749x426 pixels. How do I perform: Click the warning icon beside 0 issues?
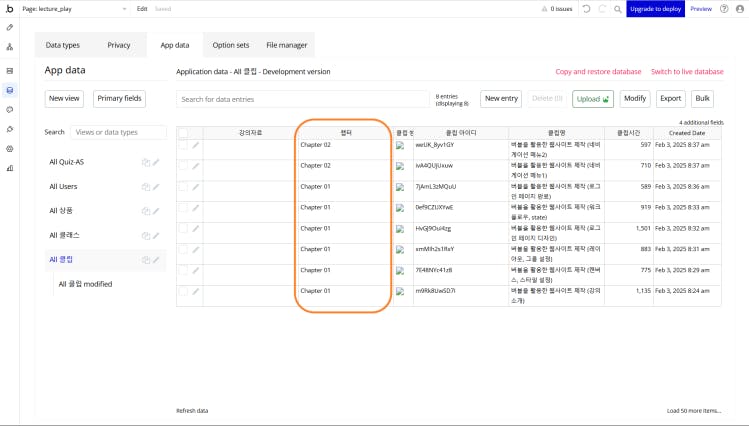(x=544, y=9)
